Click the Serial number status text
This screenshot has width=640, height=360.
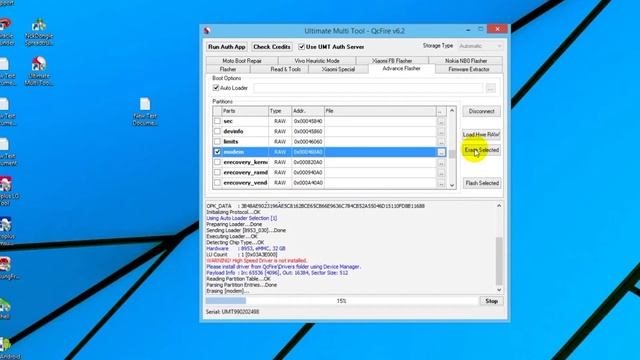tap(232, 312)
